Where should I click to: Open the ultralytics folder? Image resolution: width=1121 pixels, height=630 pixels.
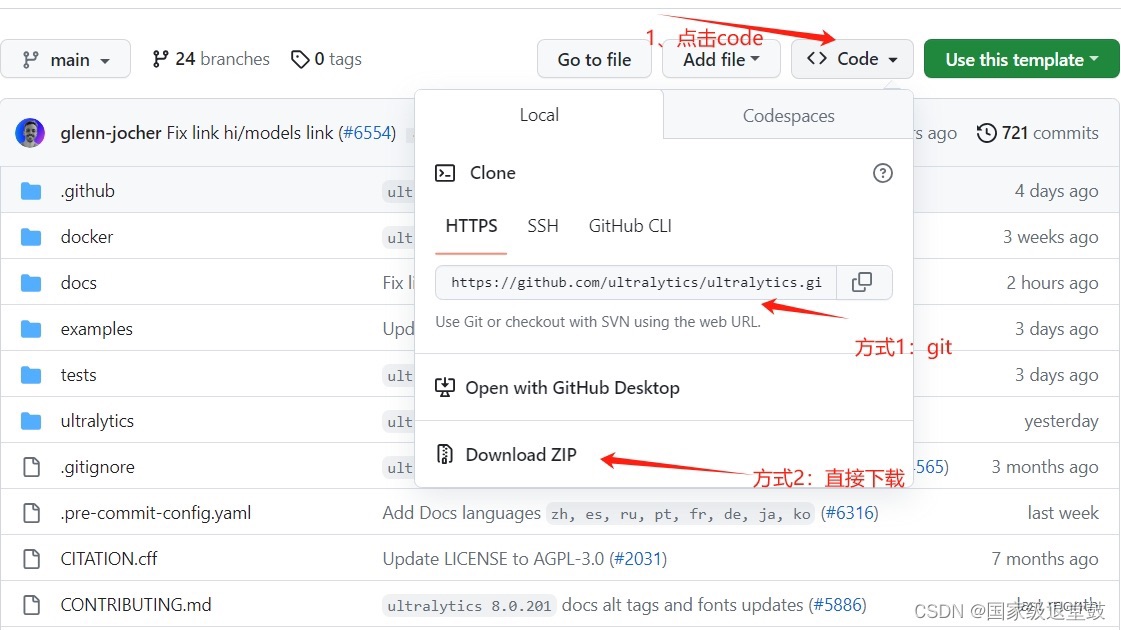coord(97,420)
